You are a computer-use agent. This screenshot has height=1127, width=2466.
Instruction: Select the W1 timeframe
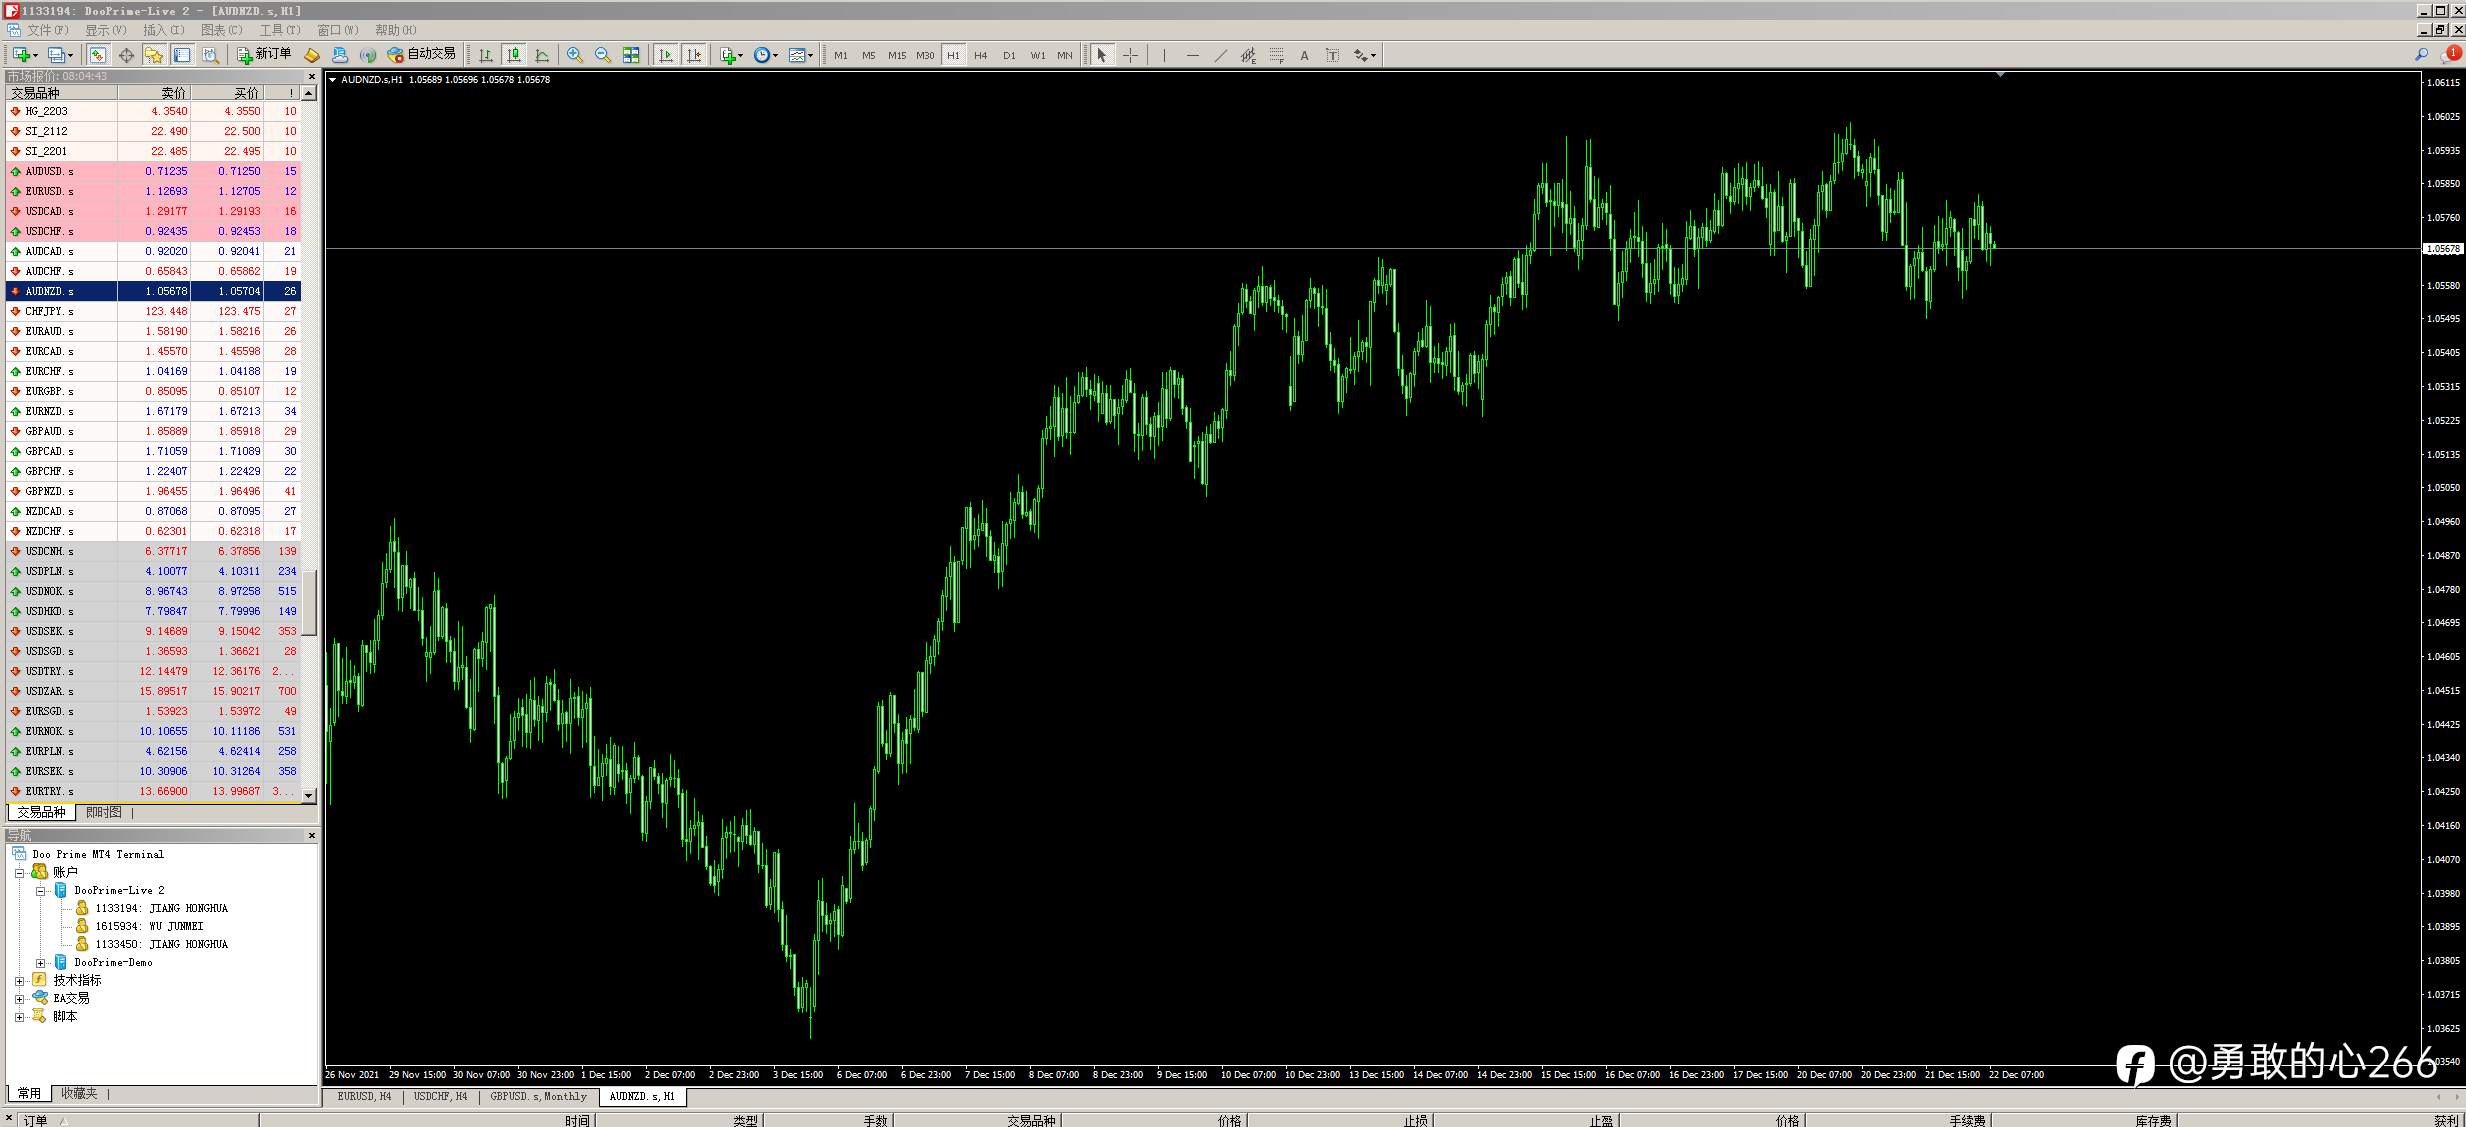pos(1038,55)
